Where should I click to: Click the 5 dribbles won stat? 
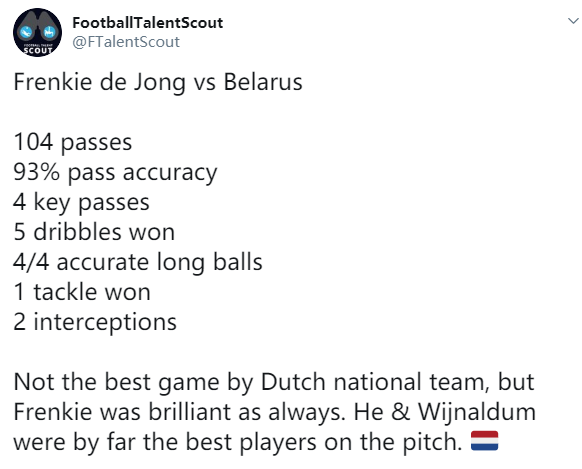tap(94, 232)
